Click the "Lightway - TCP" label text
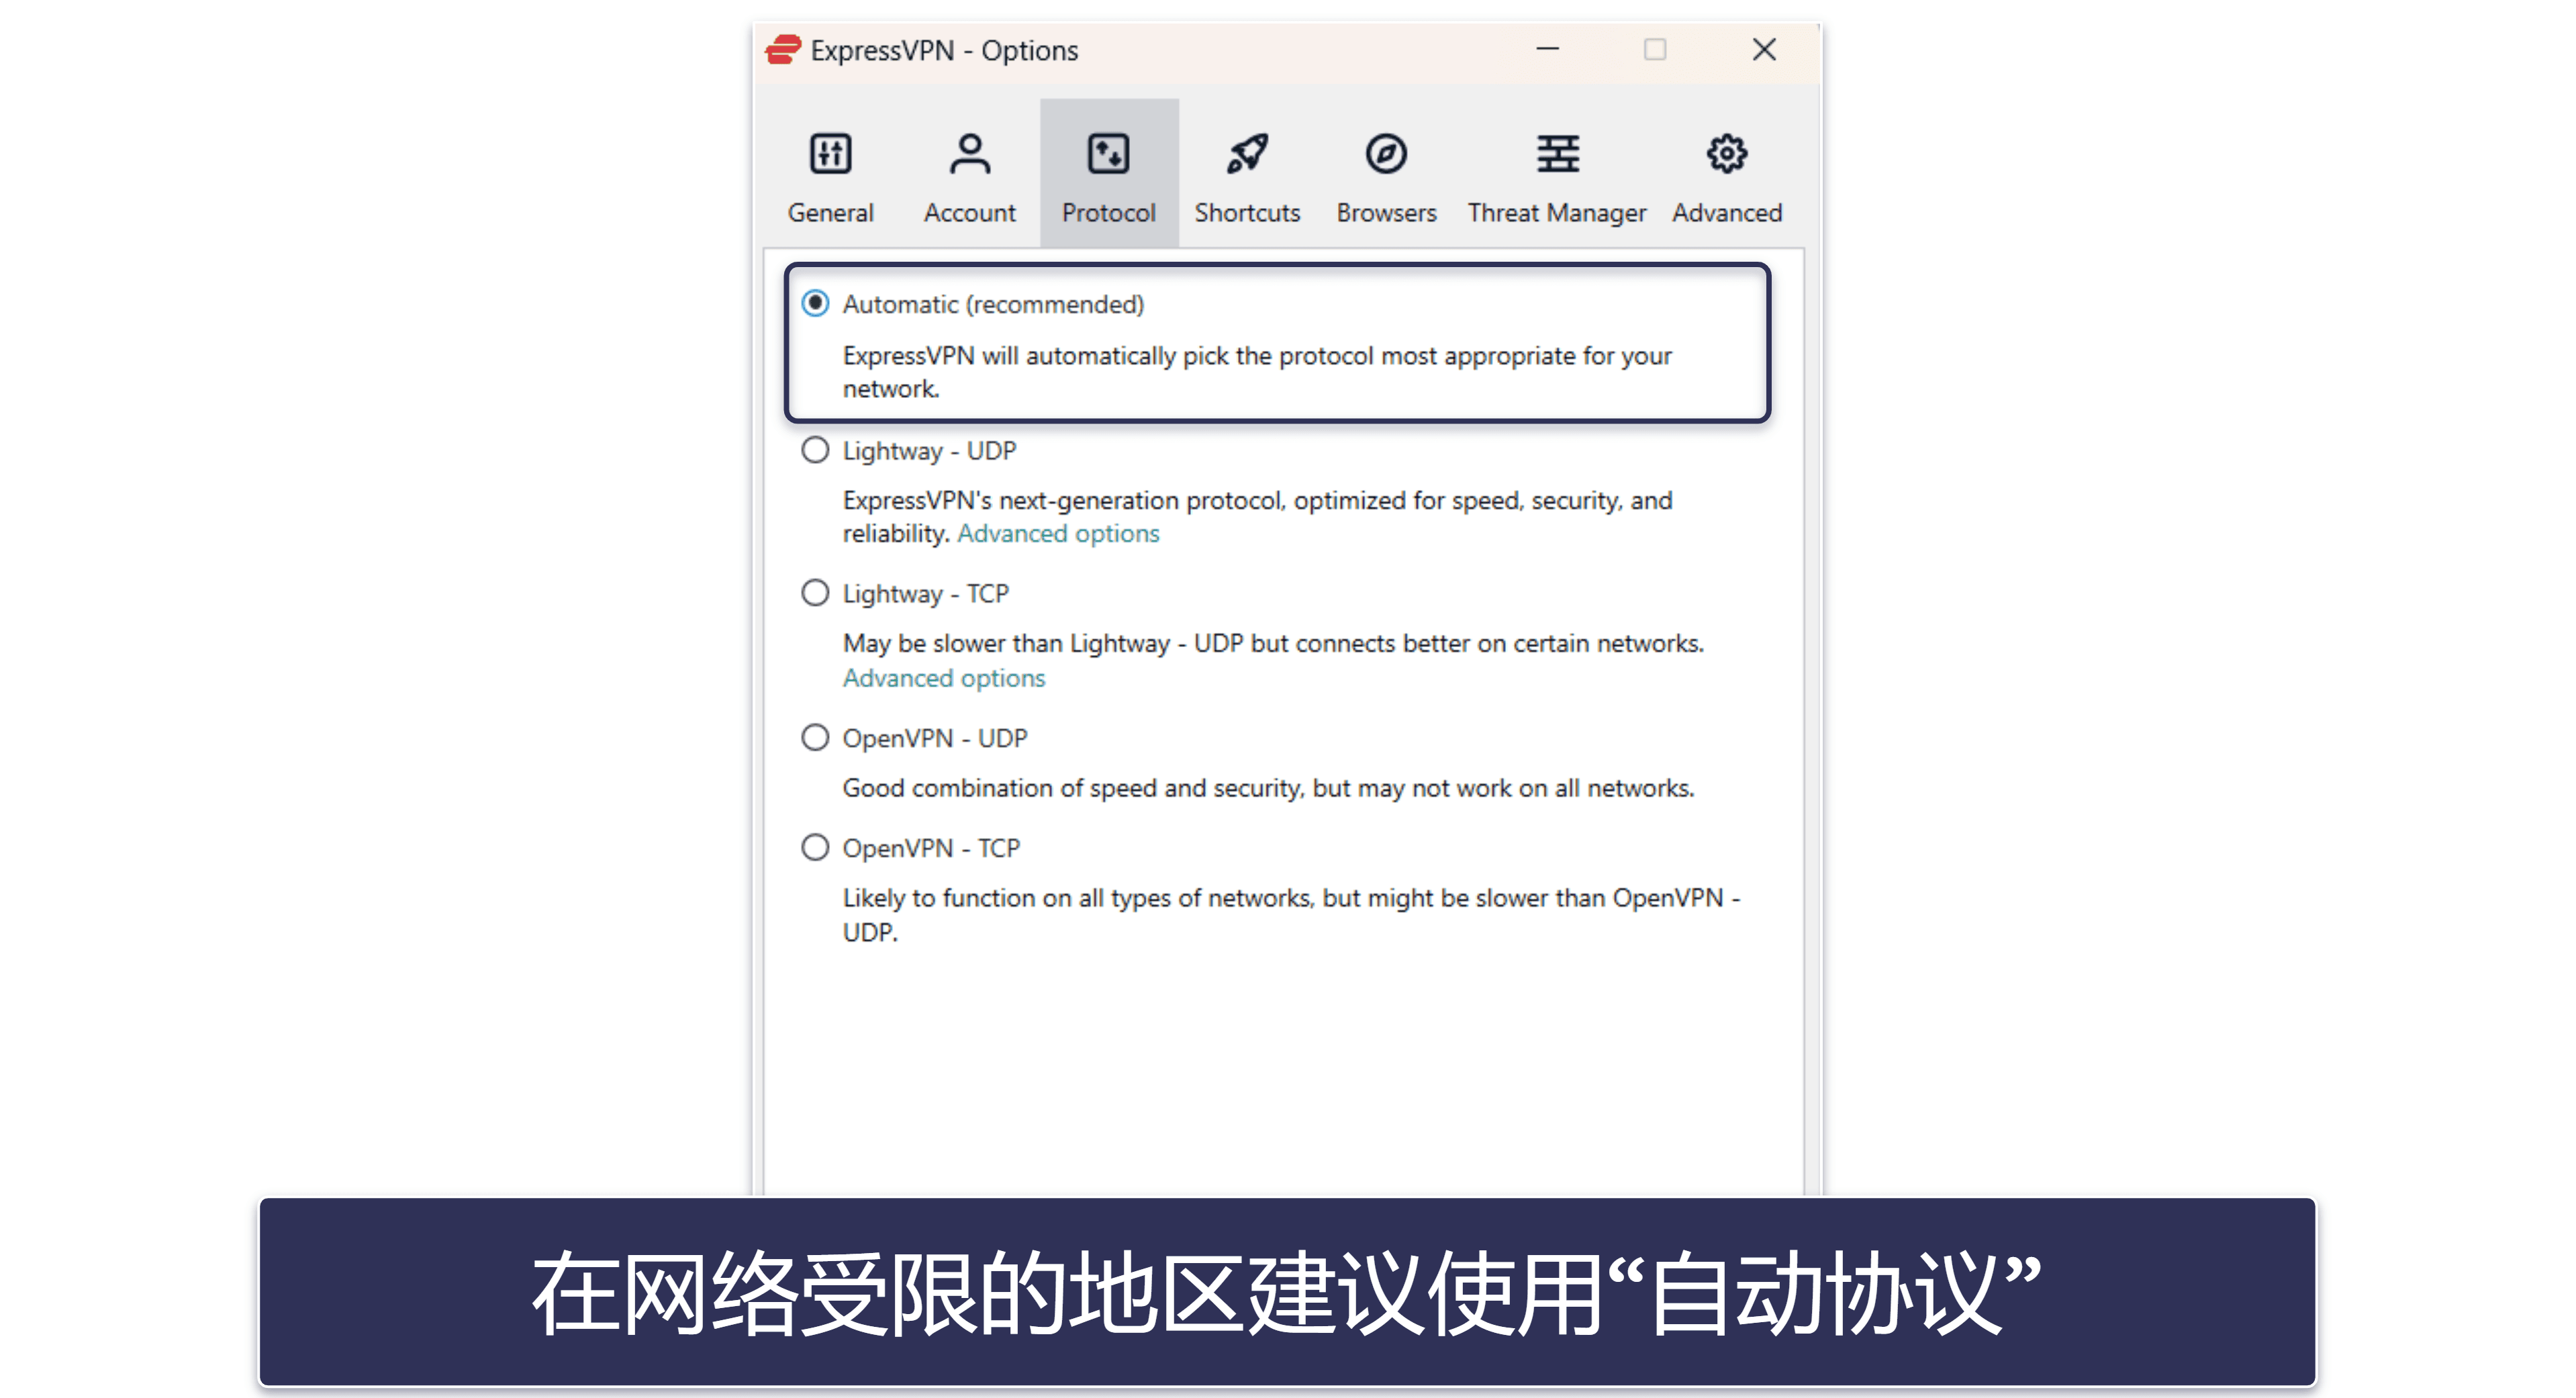Image resolution: width=2576 pixels, height=1398 pixels. coord(925,594)
